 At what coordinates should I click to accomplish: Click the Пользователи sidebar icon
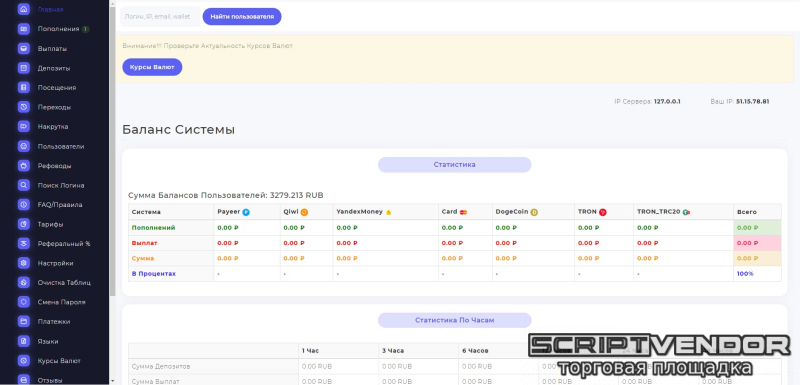click(x=23, y=146)
